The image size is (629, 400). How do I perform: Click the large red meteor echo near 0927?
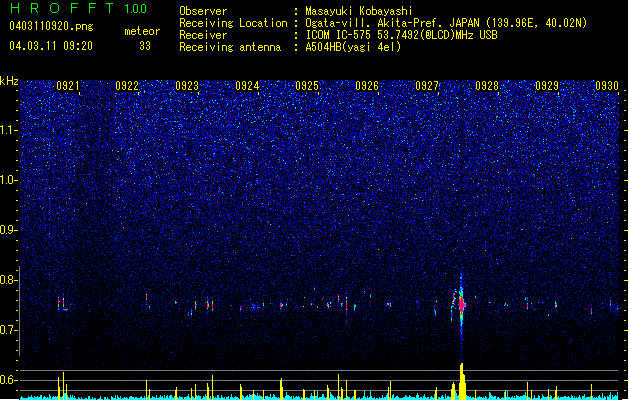click(x=461, y=305)
